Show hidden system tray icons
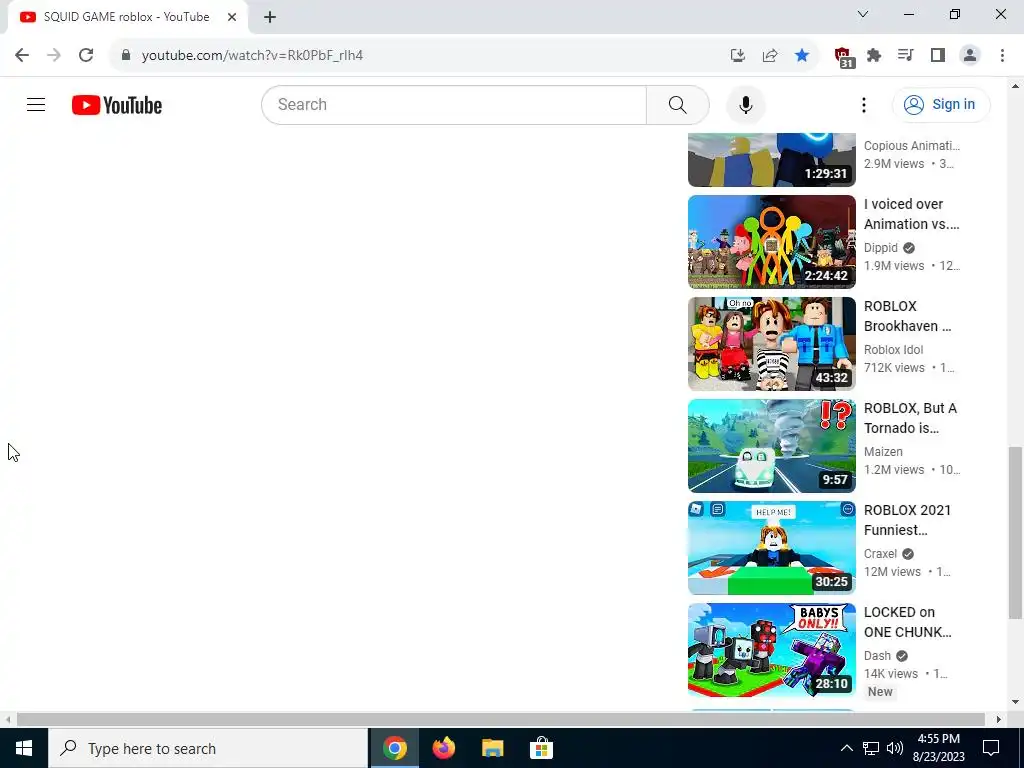Image resolution: width=1024 pixels, height=768 pixels. (846, 748)
